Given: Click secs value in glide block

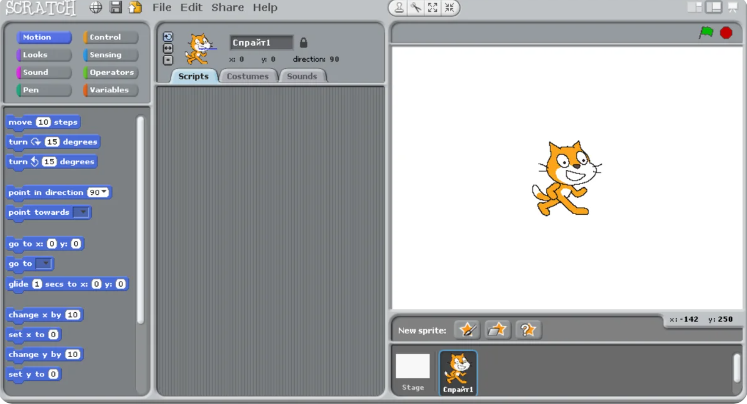Looking at the screenshot, I should click(x=37, y=284).
